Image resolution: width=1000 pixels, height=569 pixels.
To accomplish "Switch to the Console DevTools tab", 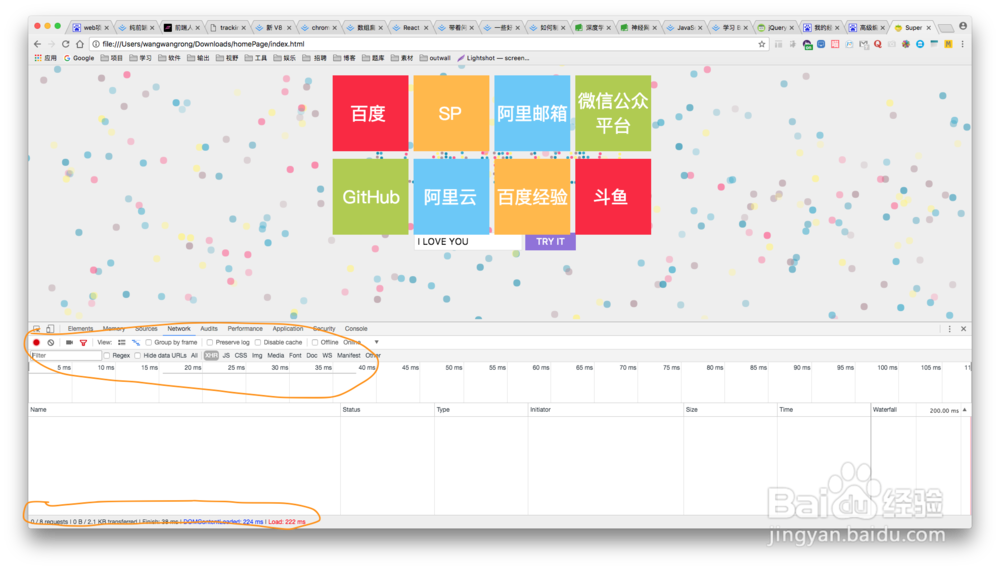I will [x=356, y=329].
